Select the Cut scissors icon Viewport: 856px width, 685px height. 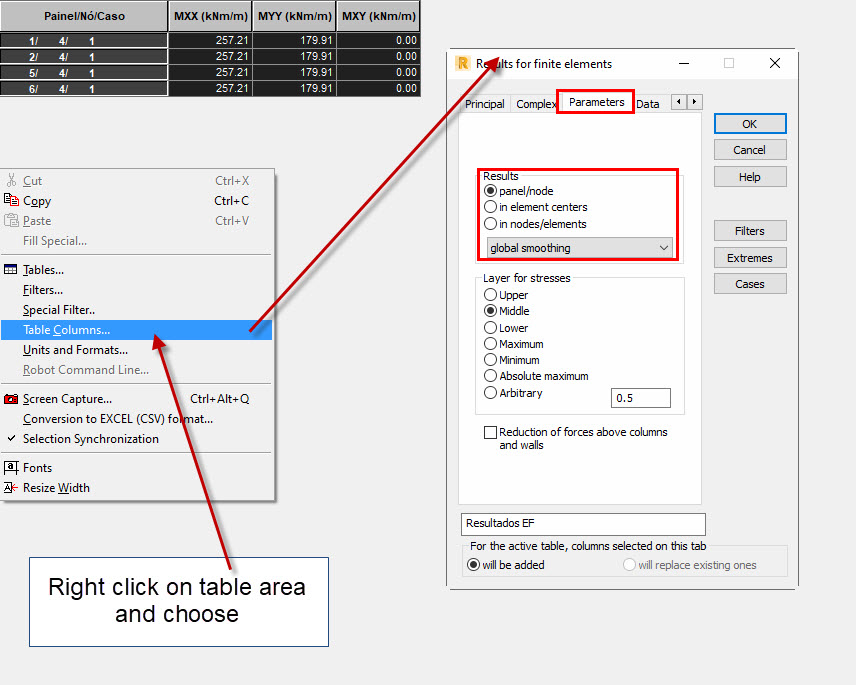(x=11, y=181)
